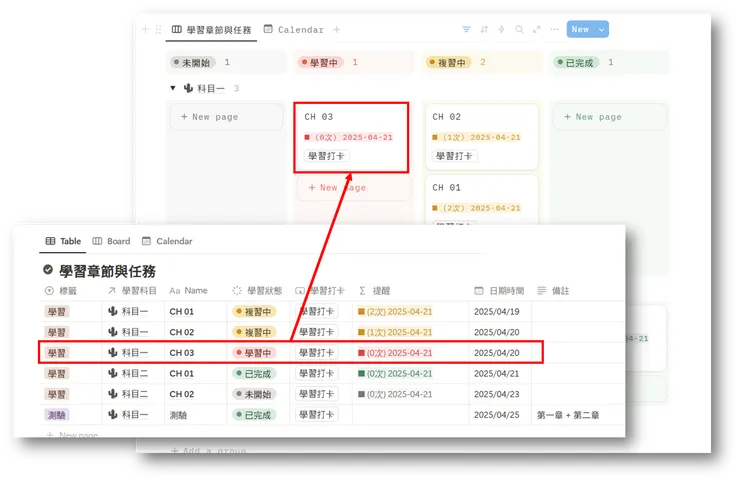Add New page under 已完成 column
Screen dimensions: 740x482
tap(610, 117)
